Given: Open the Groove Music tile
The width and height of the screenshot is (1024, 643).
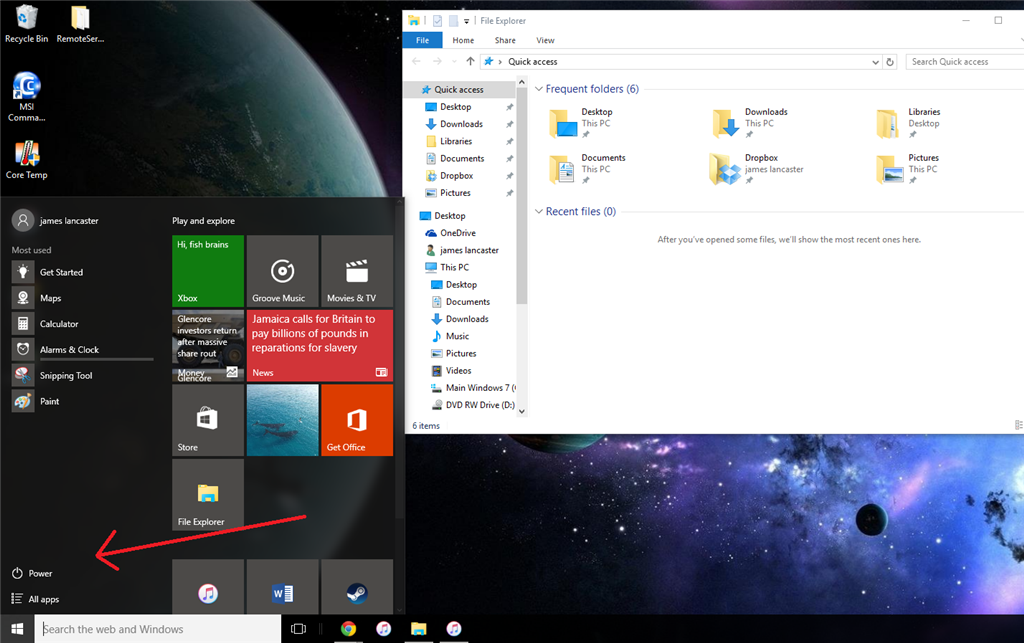Looking at the screenshot, I should [282, 271].
